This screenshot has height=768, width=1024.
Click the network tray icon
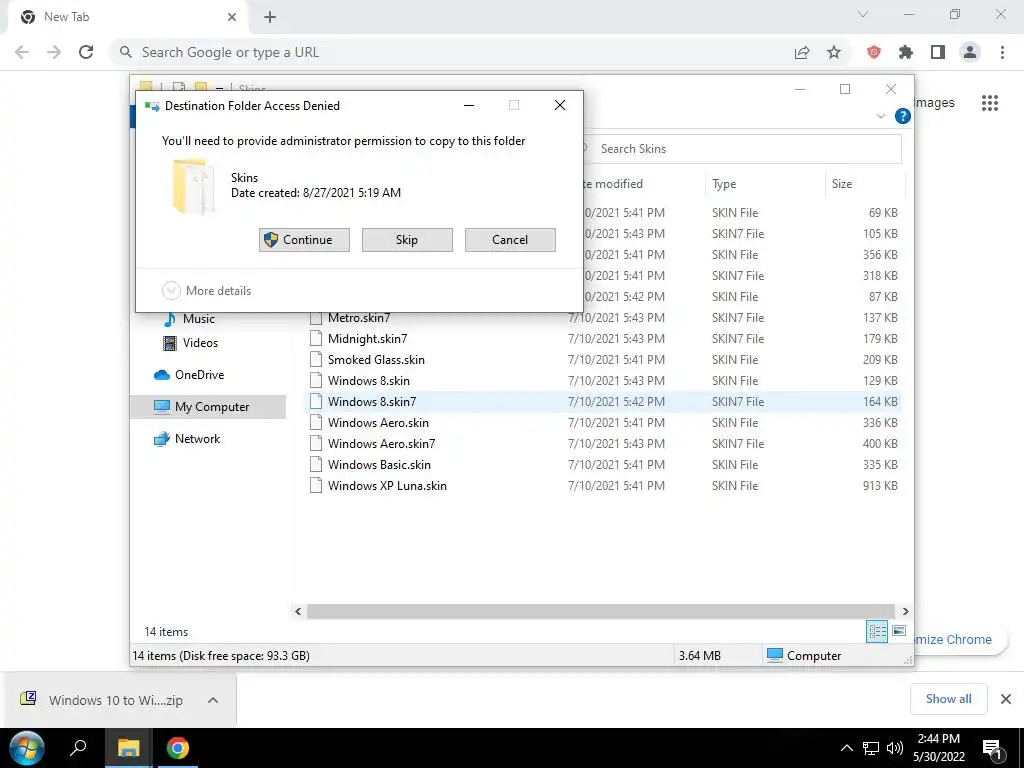click(x=871, y=748)
